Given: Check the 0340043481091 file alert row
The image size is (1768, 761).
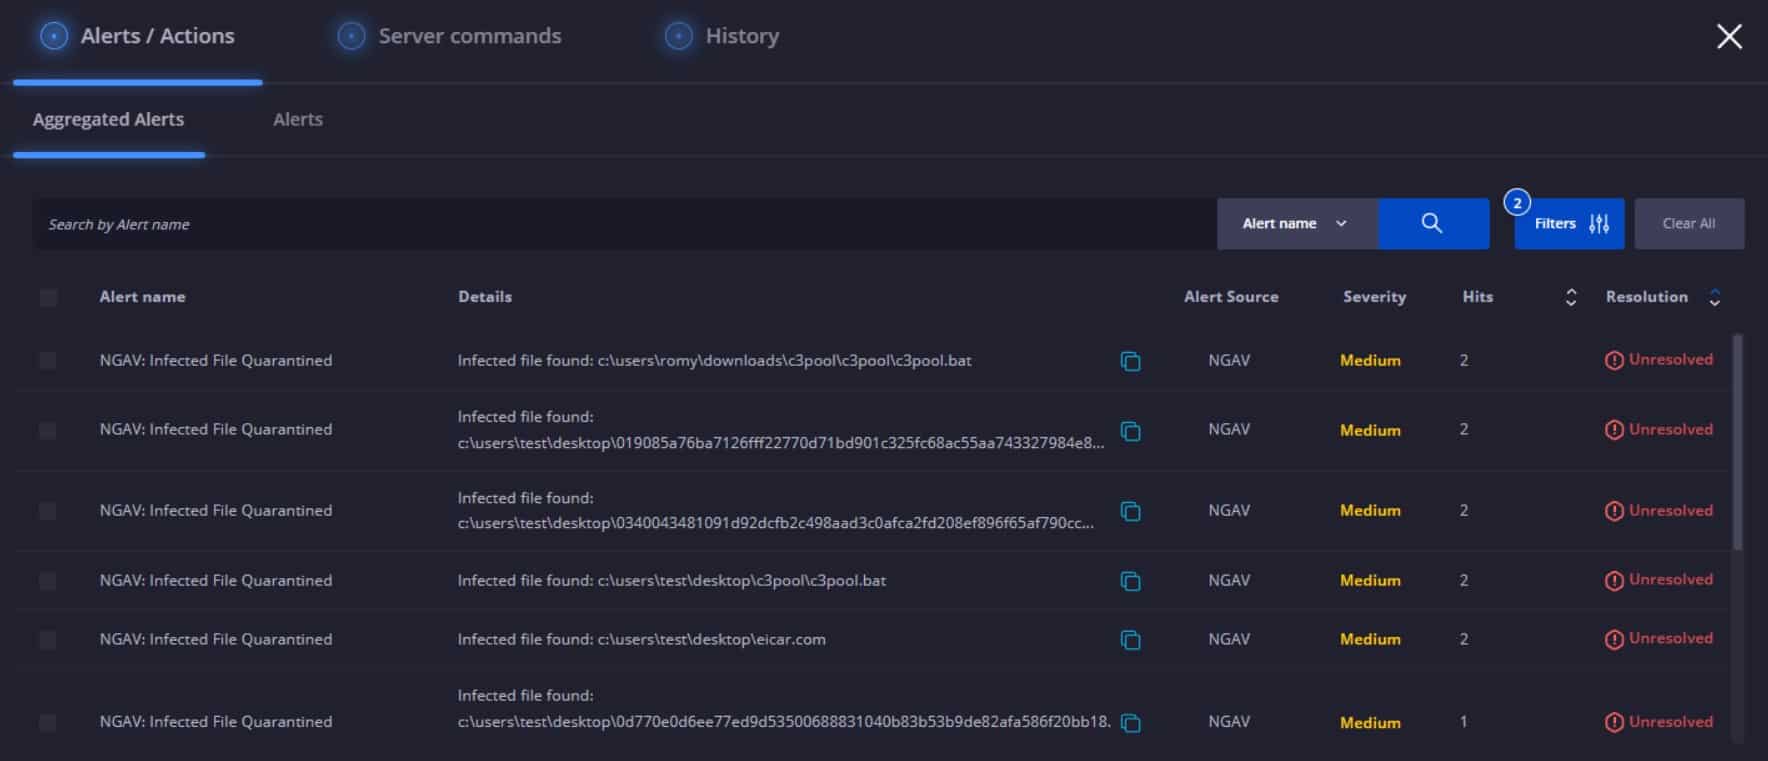Looking at the screenshot, I should pyautogui.click(x=48, y=511).
